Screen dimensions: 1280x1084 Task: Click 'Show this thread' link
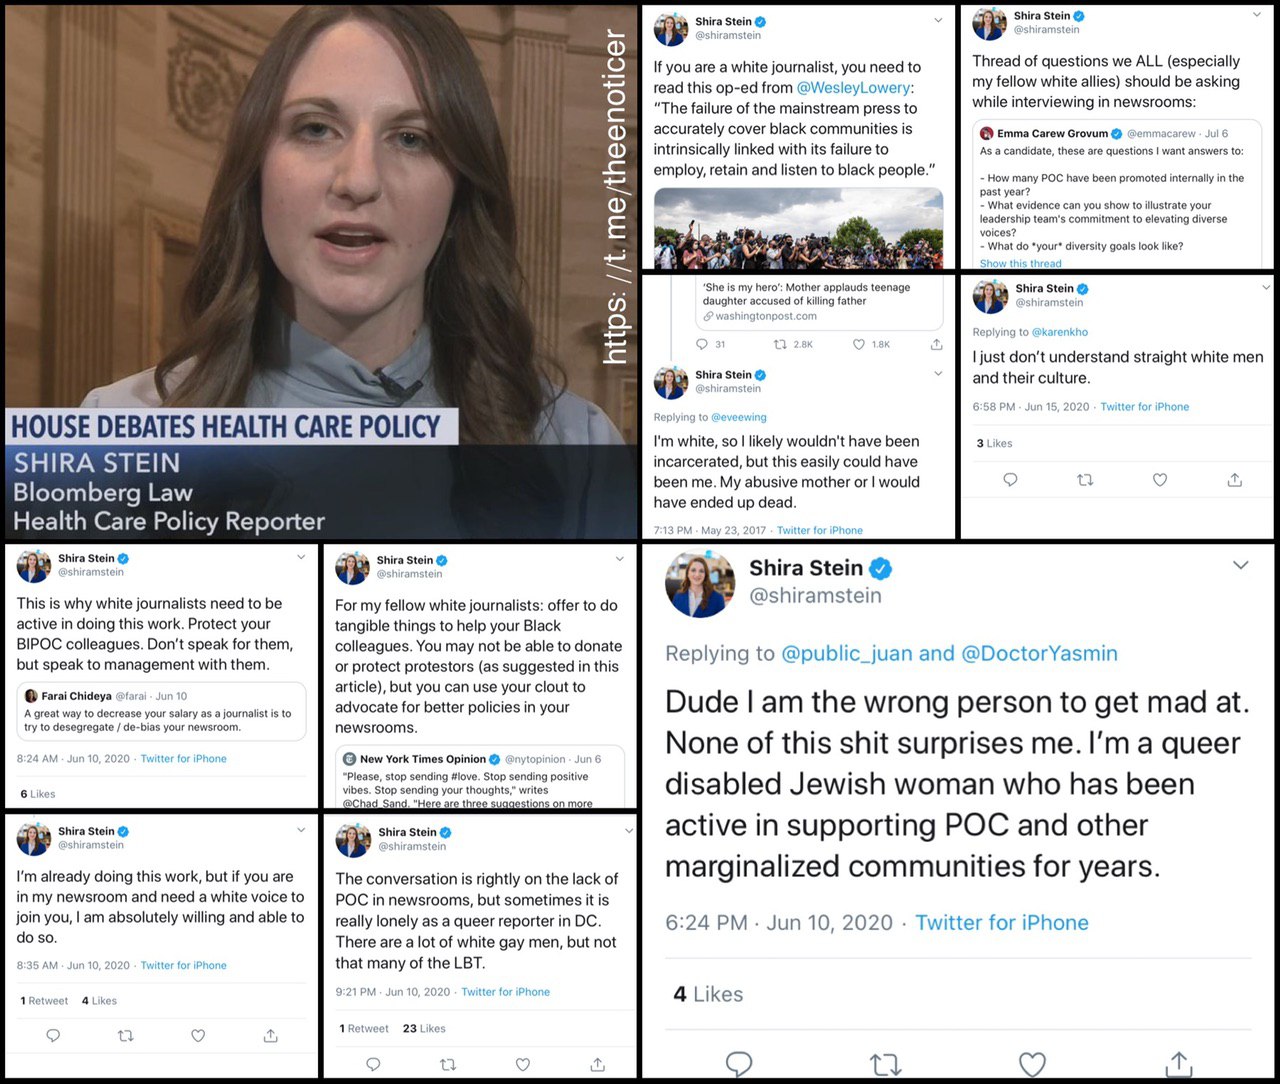pos(1021,264)
